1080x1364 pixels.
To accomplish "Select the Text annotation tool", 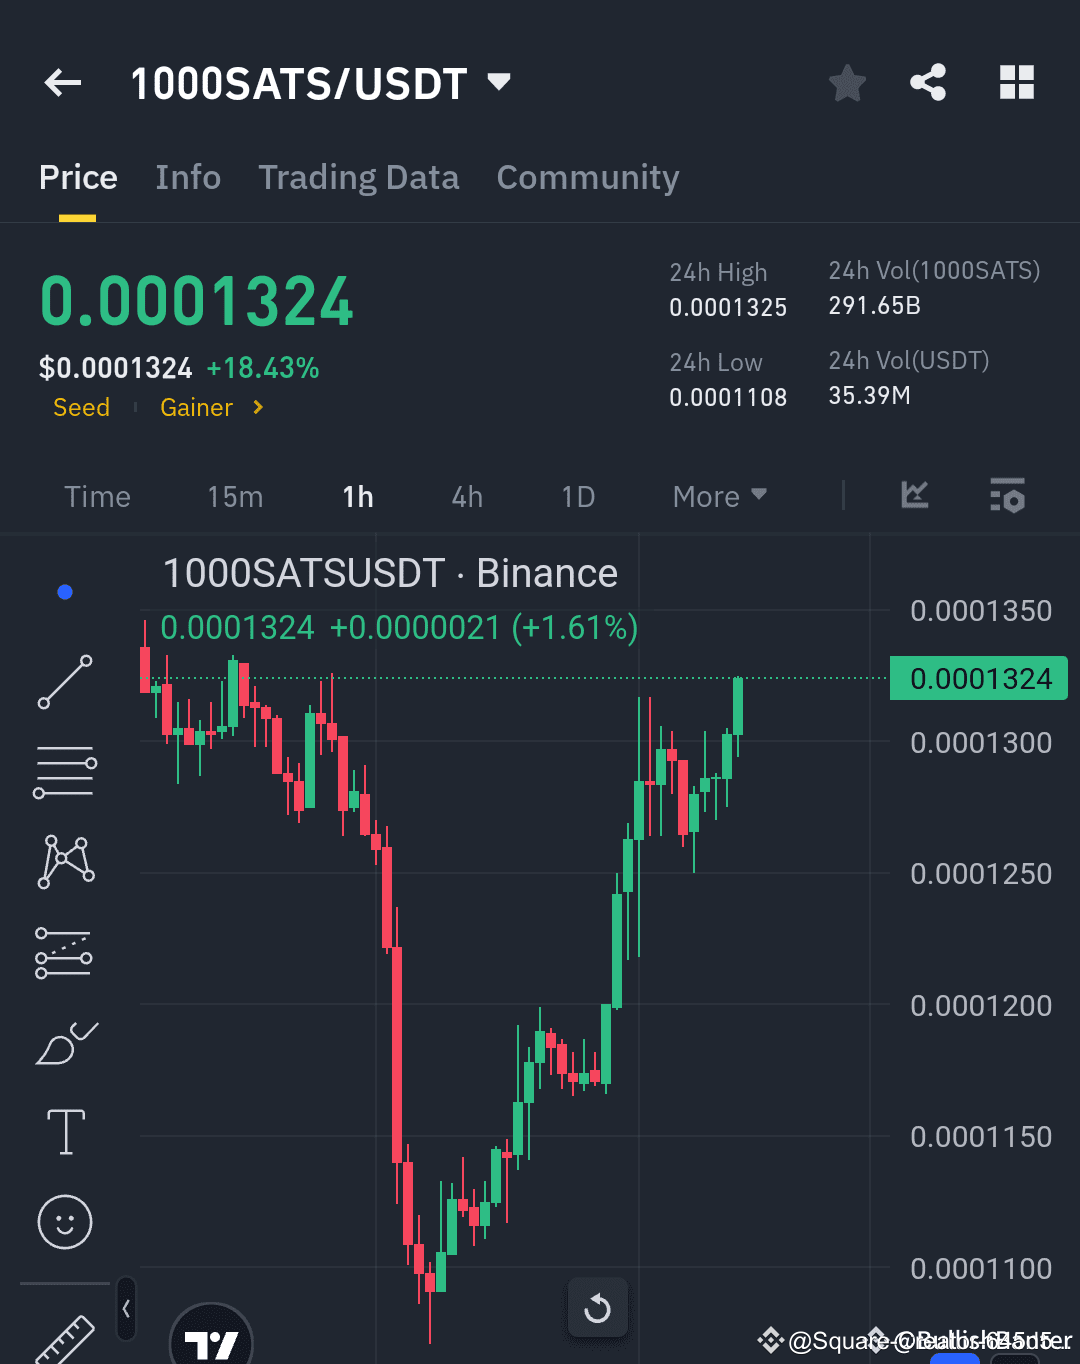I will 65,1132.
